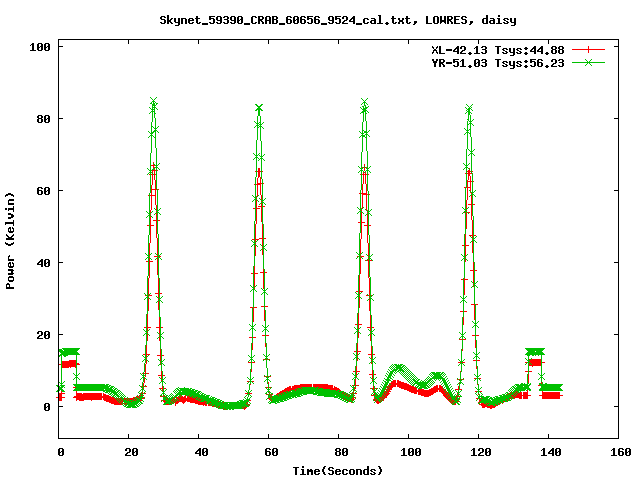Click the top of the second green peak near 57 seconds
This screenshot has height=480, width=640.
point(259,108)
